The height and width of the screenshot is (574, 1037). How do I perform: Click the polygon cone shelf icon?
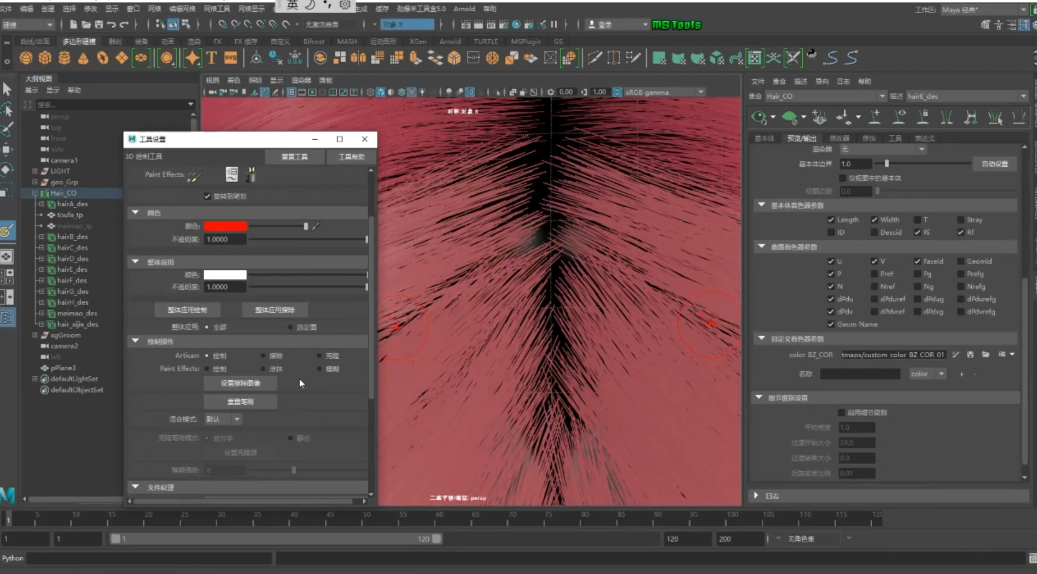tap(83, 58)
